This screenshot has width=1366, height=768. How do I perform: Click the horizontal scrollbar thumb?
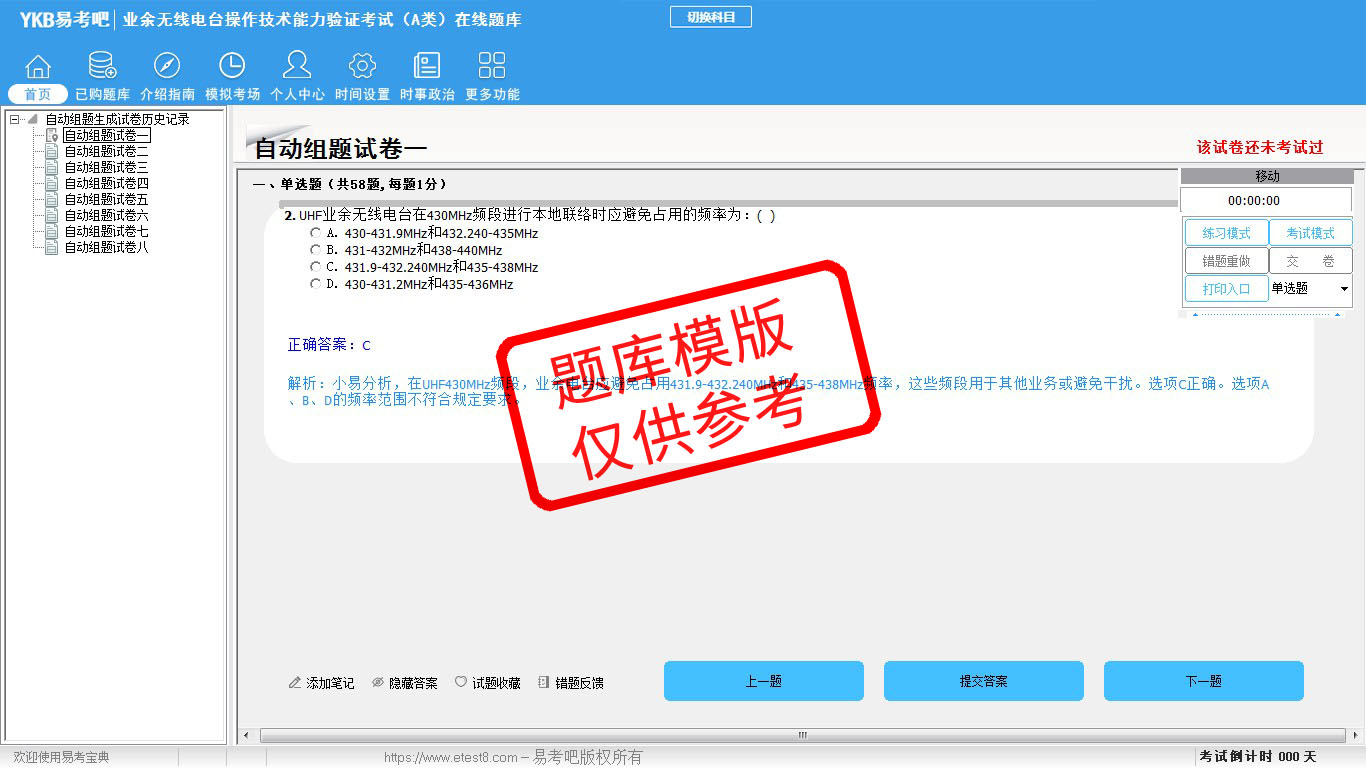[x=801, y=736]
